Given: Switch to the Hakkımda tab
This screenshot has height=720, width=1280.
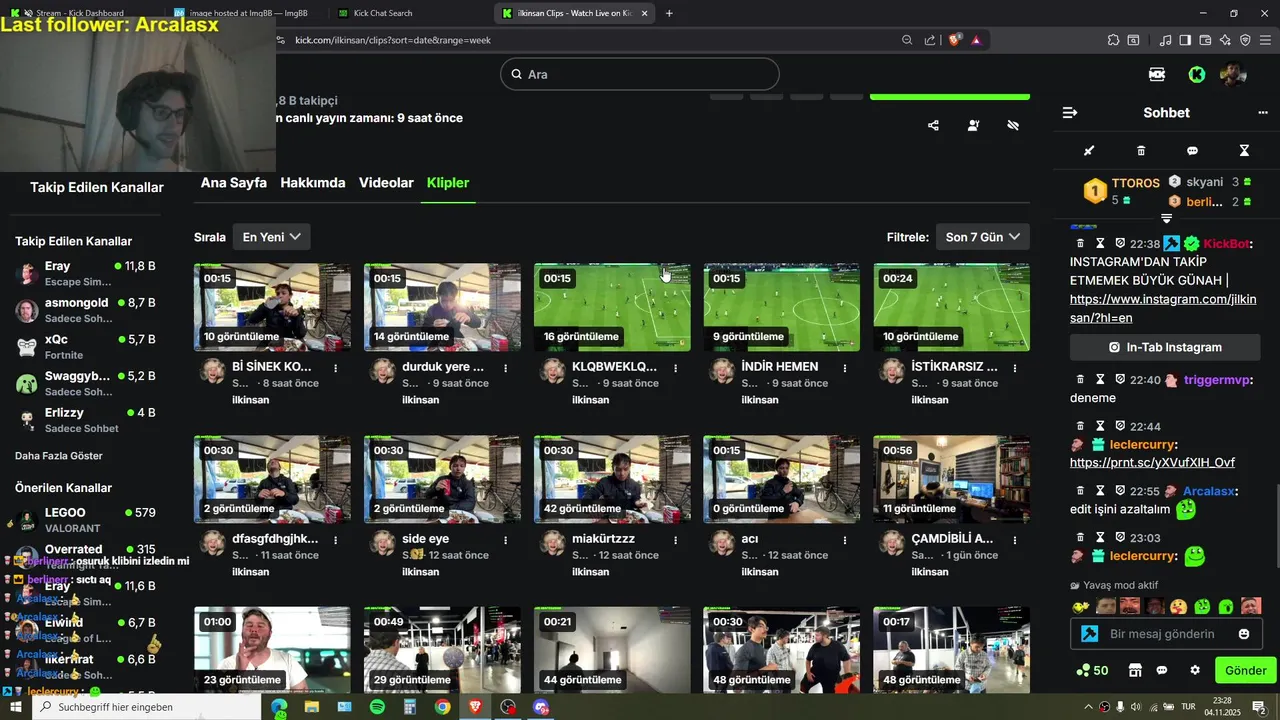Looking at the screenshot, I should 313,183.
